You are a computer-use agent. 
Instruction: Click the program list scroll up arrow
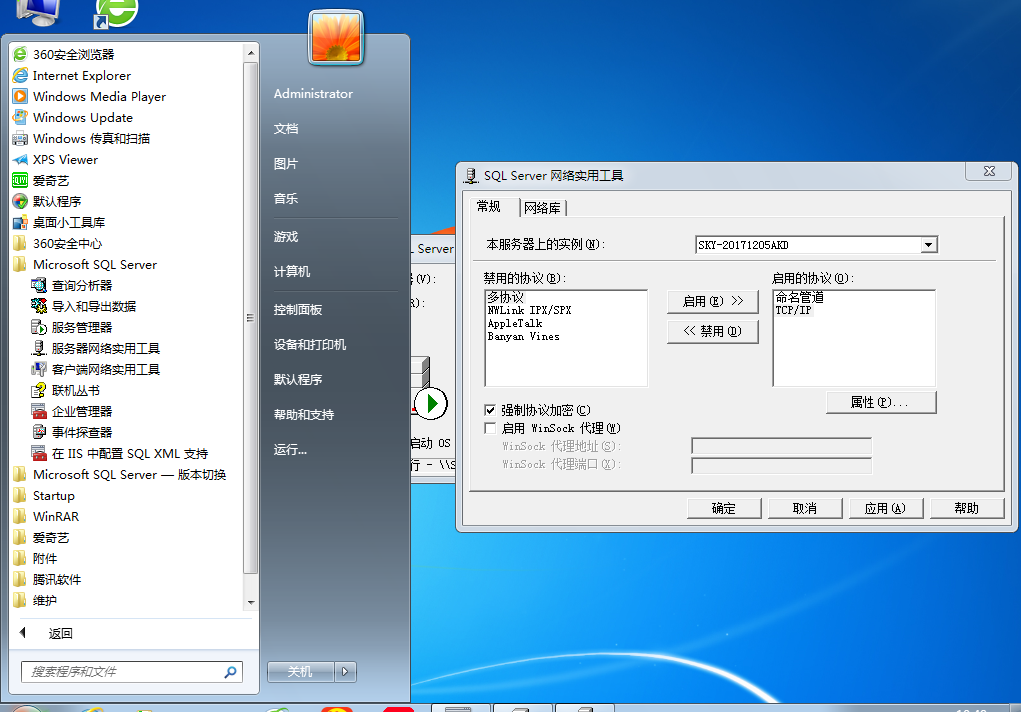251,52
